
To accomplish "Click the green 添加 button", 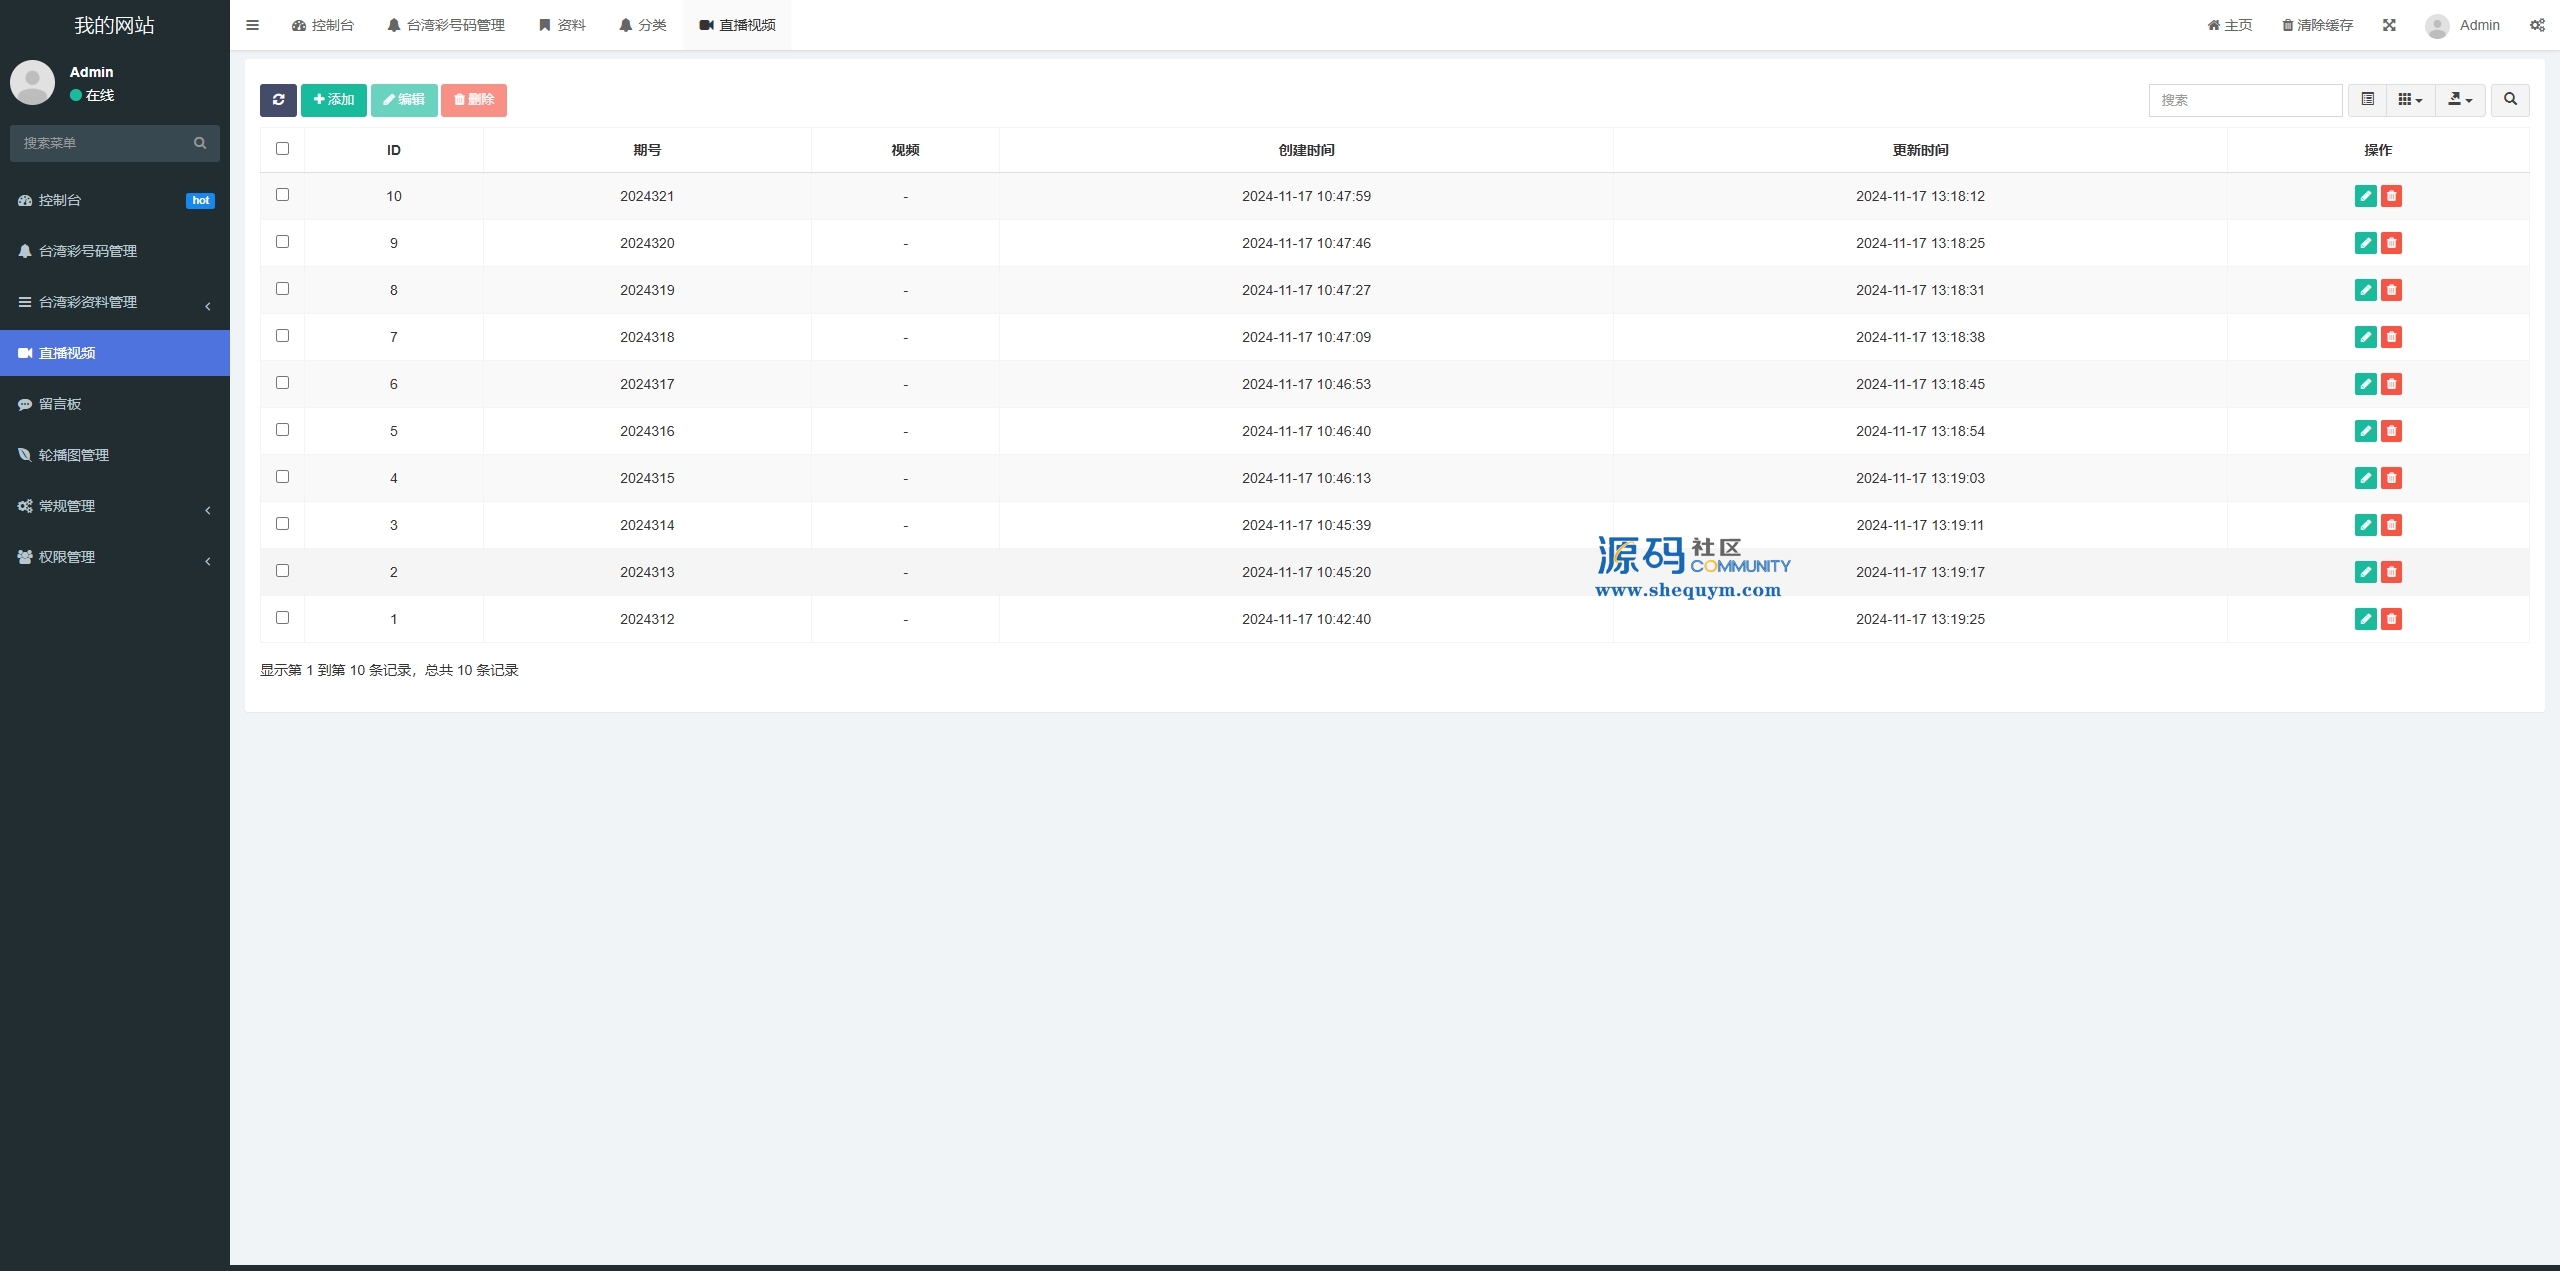I will (334, 100).
